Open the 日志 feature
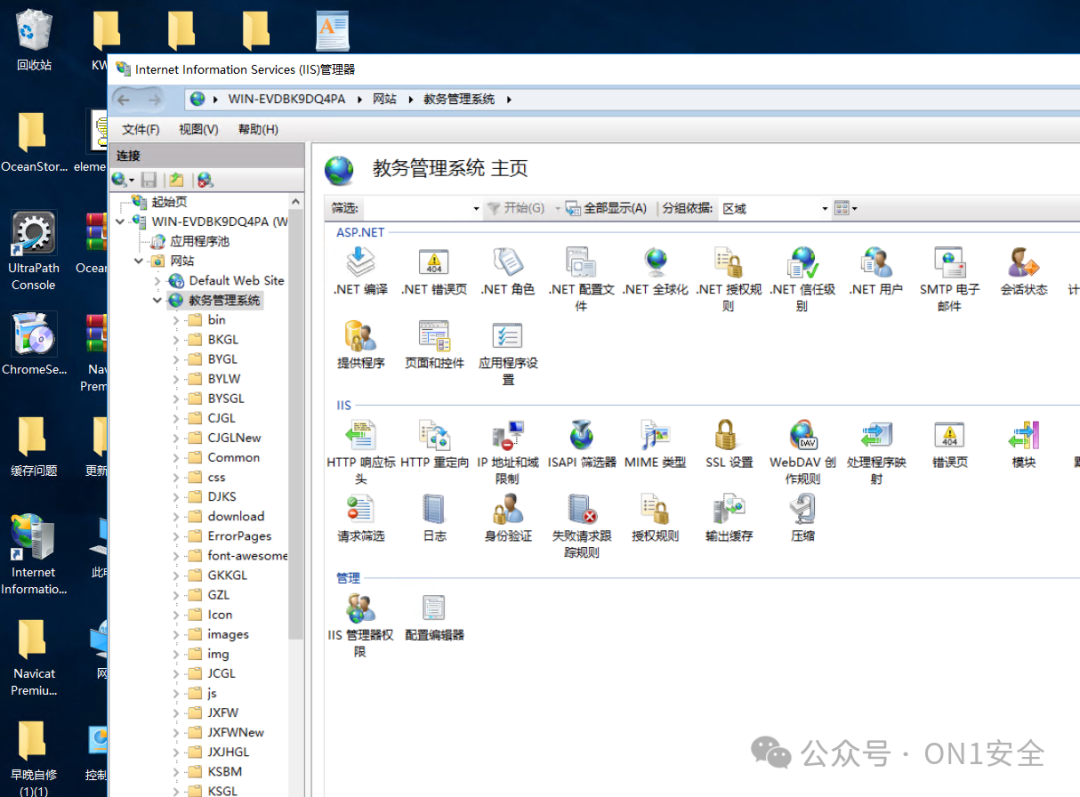The height and width of the screenshot is (797, 1080). pos(434,517)
